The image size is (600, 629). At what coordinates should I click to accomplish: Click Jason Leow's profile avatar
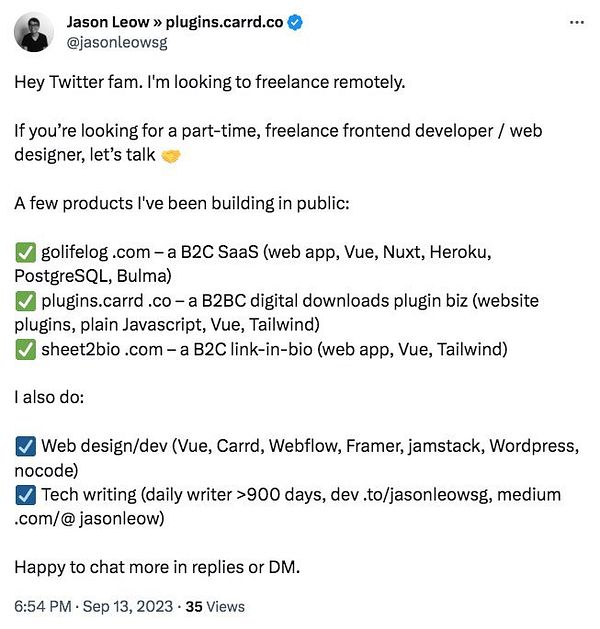pyautogui.click(x=34, y=33)
